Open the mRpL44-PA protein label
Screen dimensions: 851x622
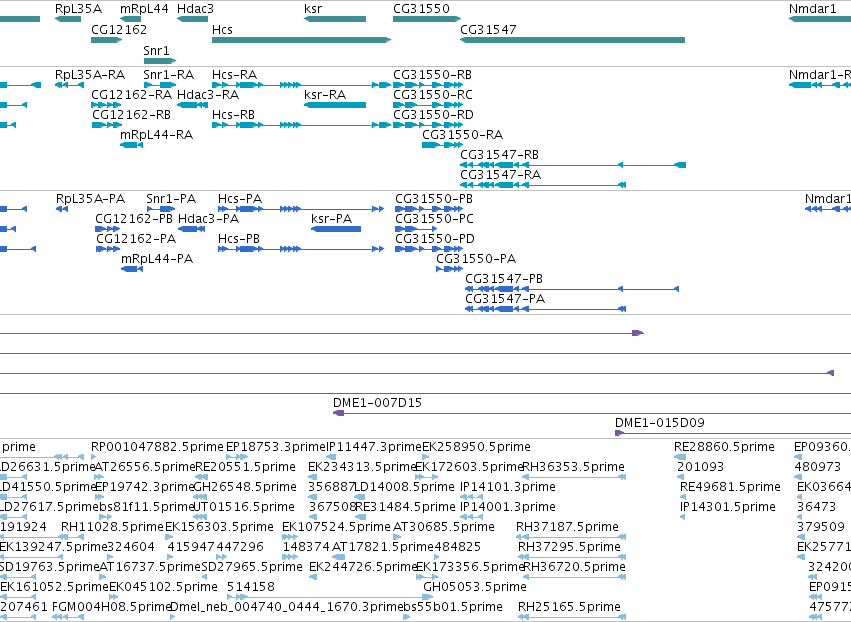click(x=156, y=259)
